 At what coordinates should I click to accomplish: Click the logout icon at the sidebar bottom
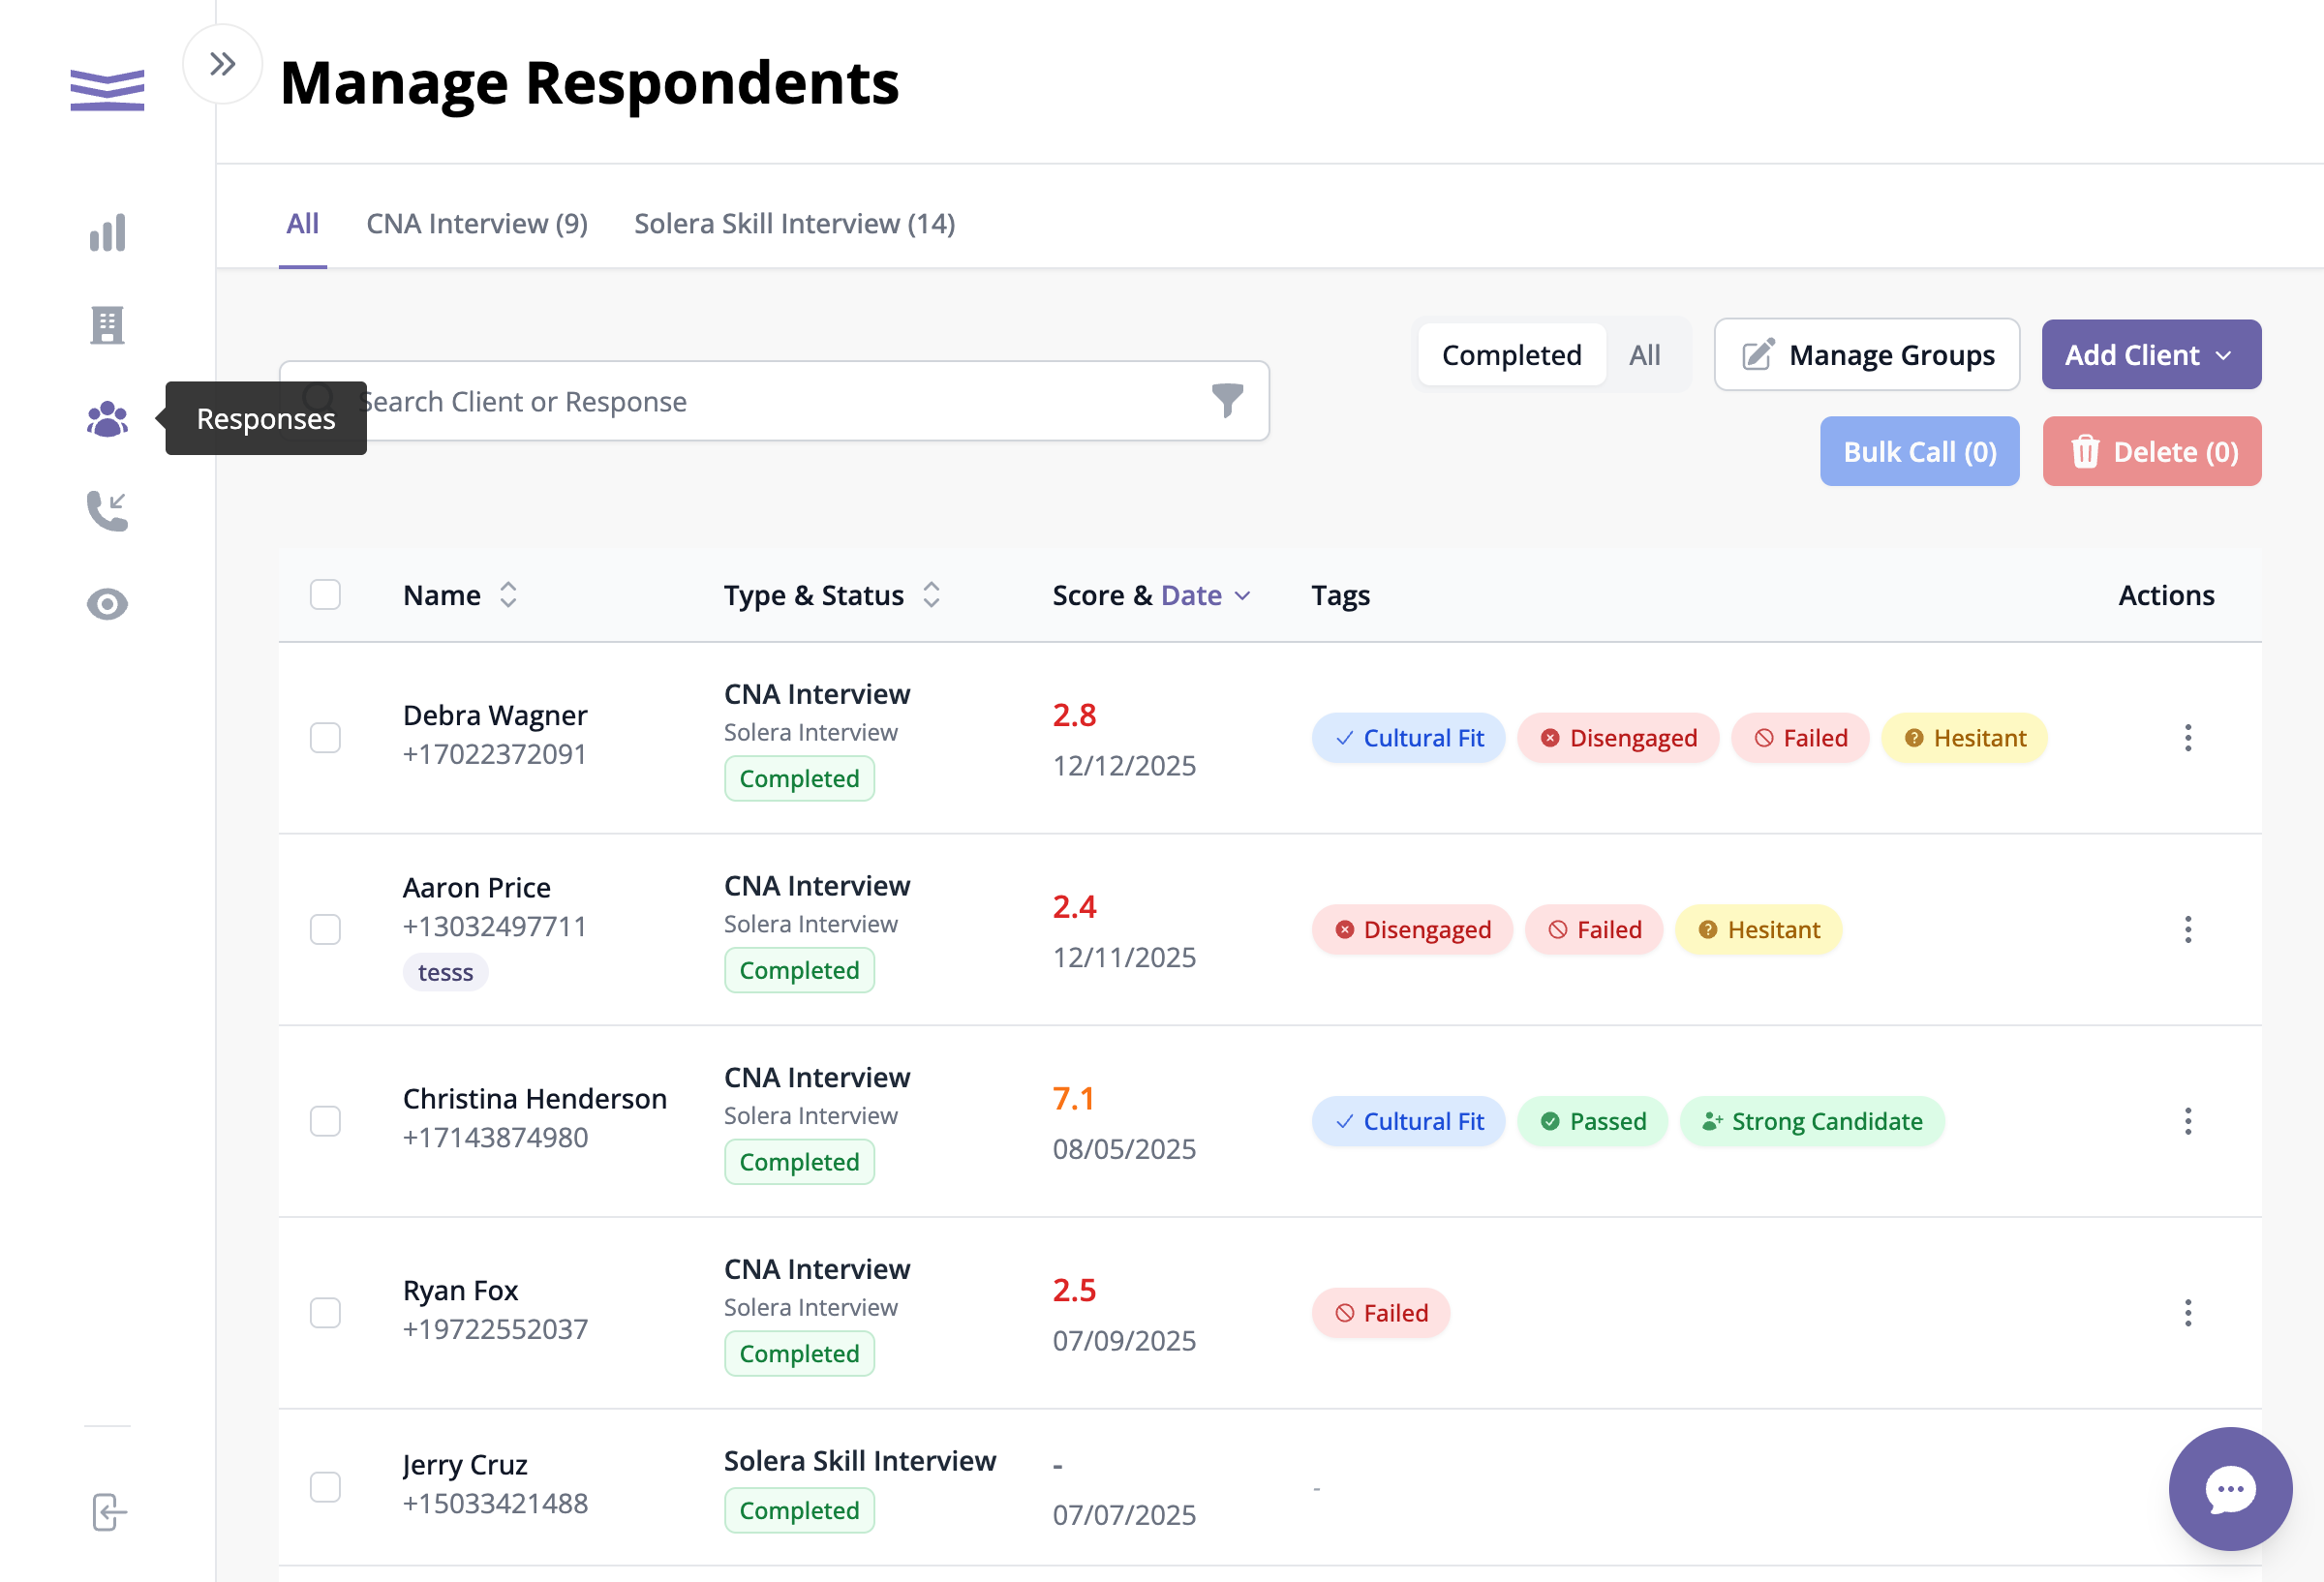point(108,1511)
